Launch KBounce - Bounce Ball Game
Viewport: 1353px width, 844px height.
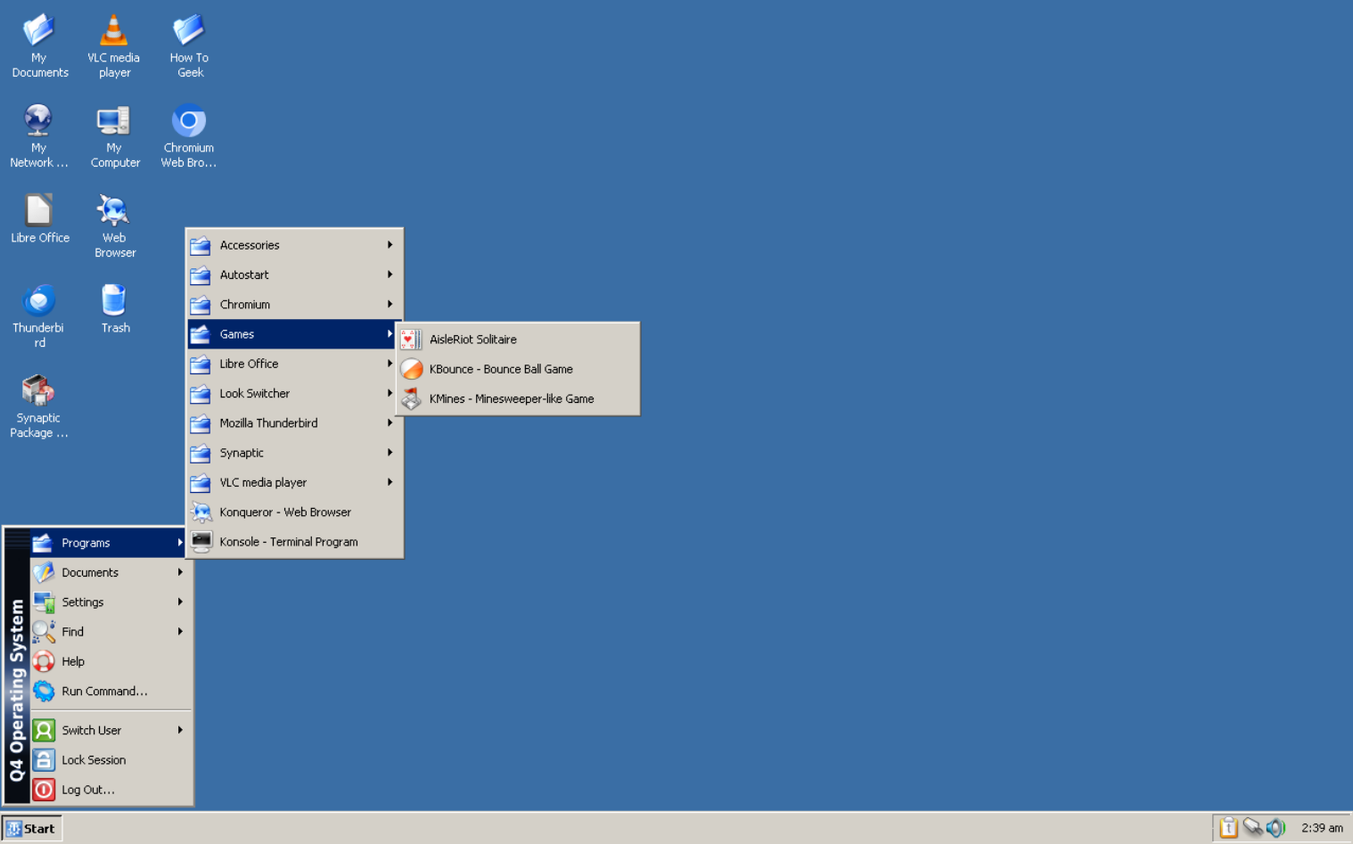(x=517, y=369)
